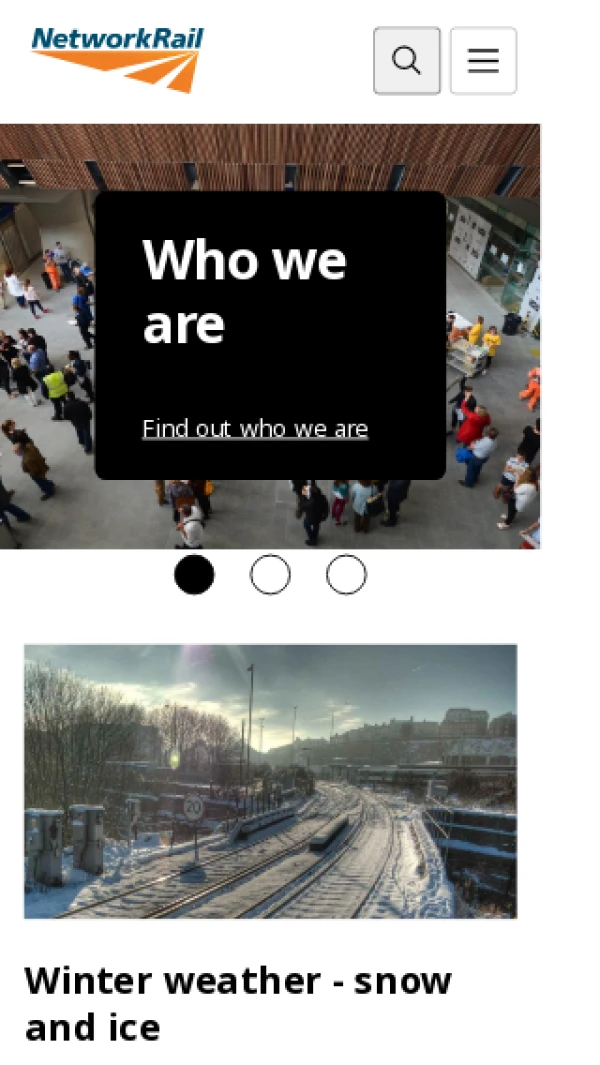
Task: Click the 'Who we are' slide heading
Action: pos(245,291)
